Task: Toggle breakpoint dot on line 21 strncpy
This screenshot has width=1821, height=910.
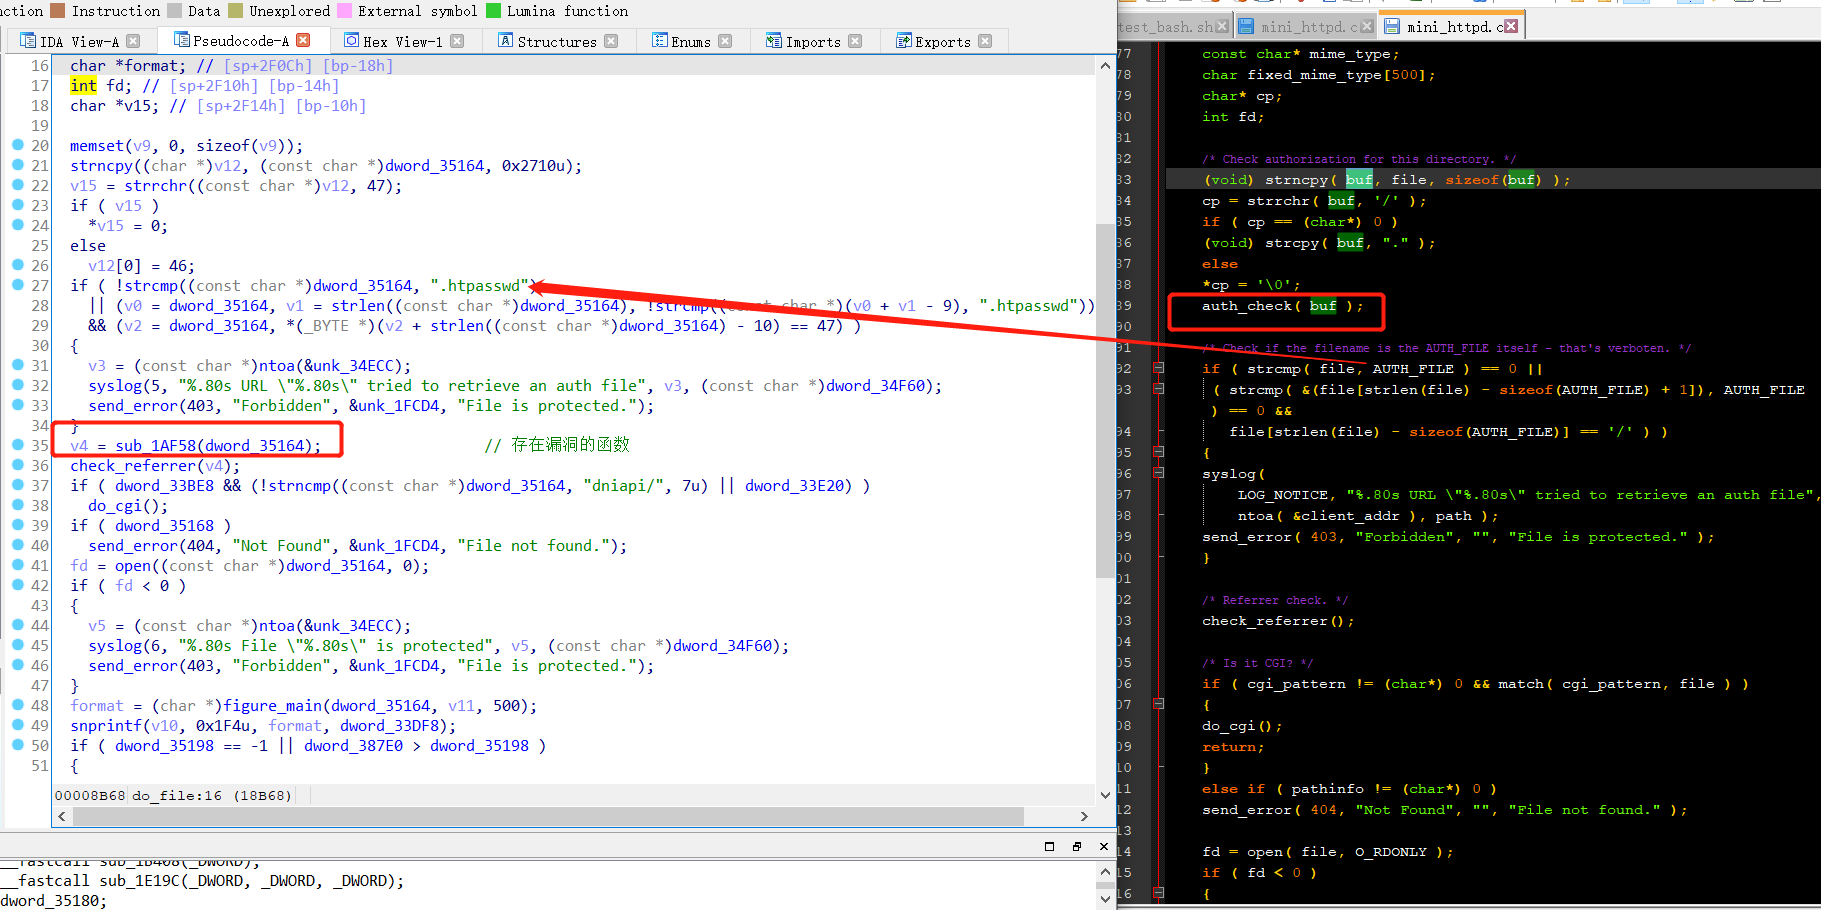Action: coord(17,165)
